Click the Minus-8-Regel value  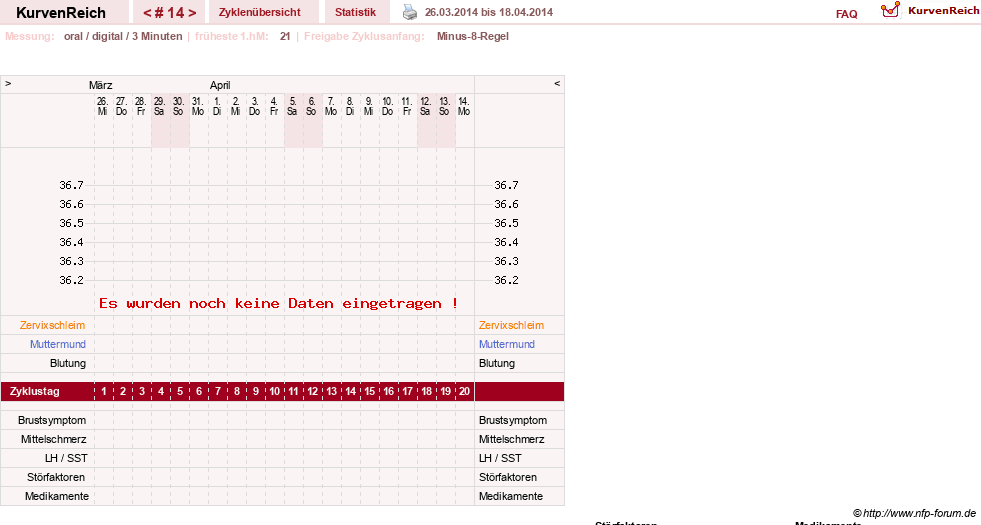[472, 36]
